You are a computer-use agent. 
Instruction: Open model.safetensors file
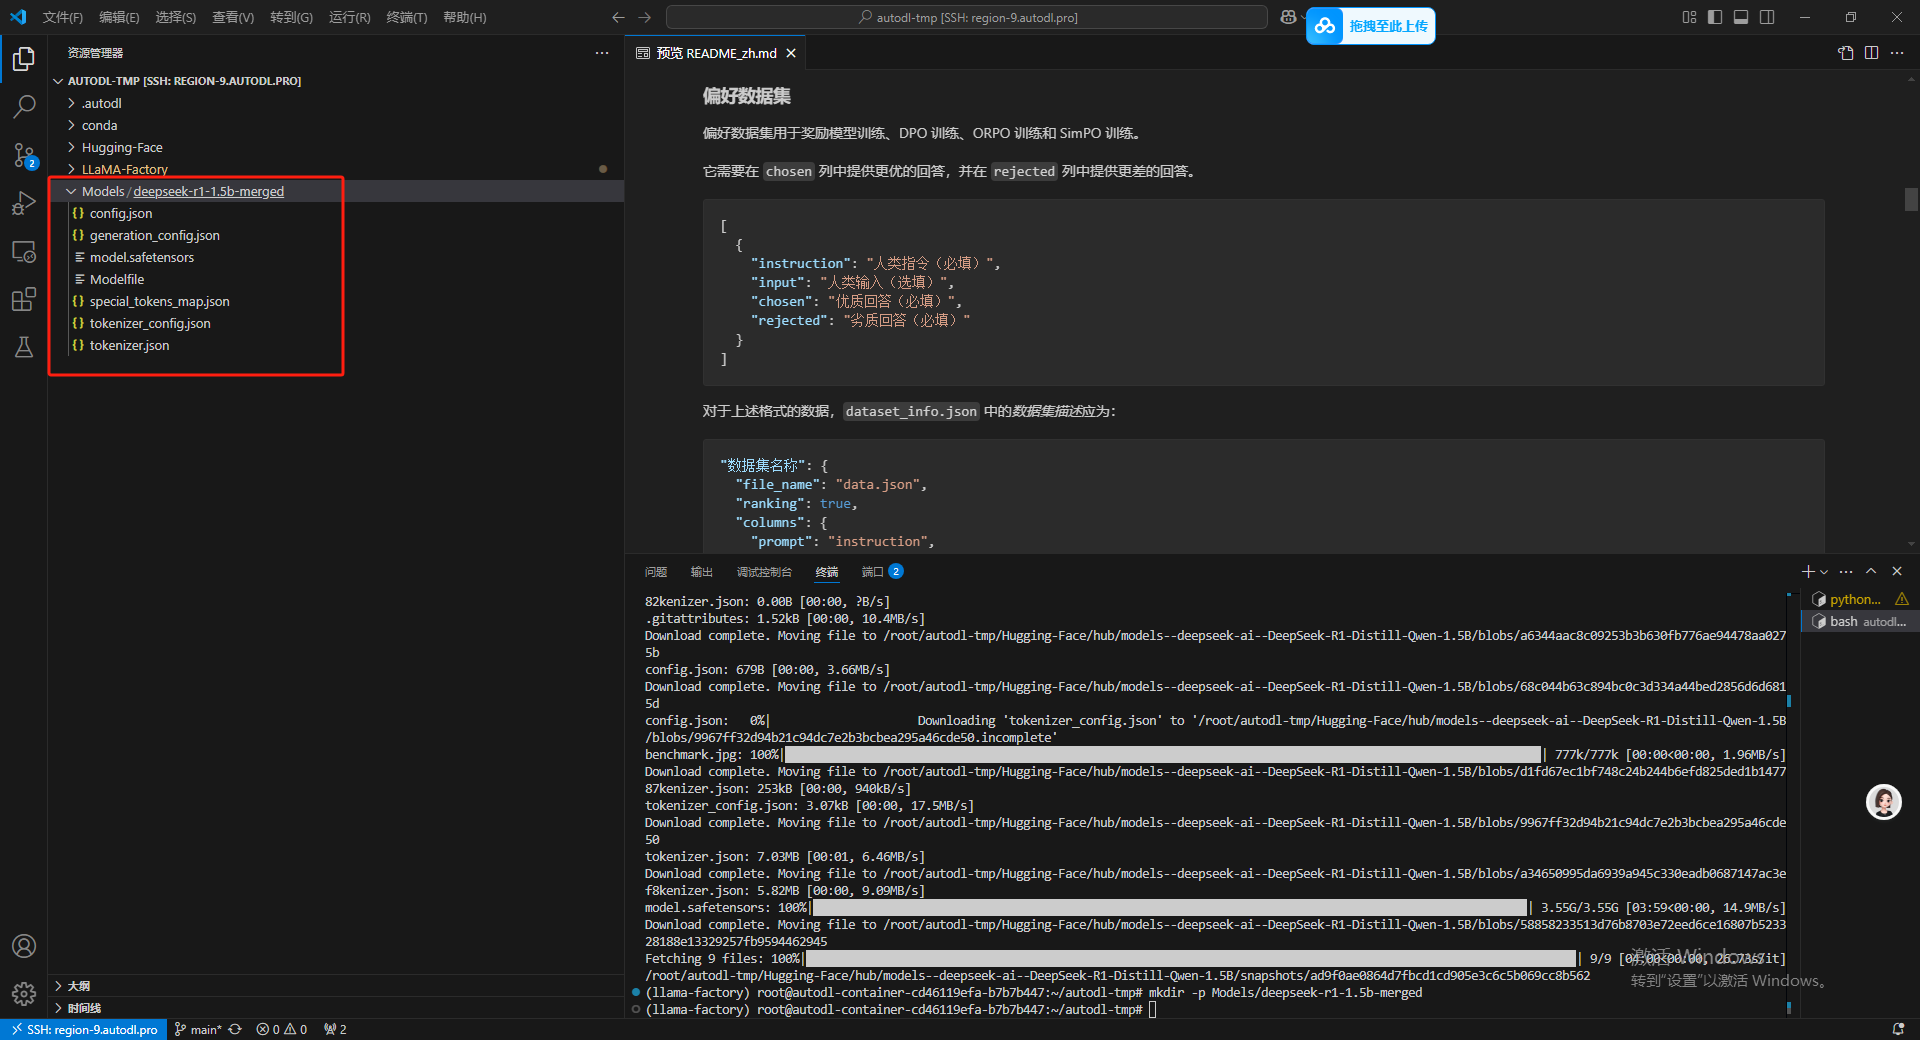click(x=336, y=257)
